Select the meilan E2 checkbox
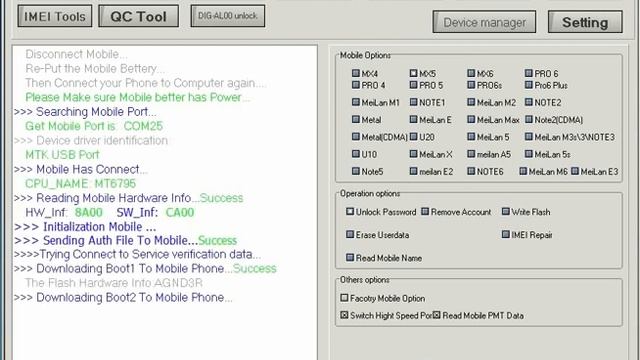The width and height of the screenshot is (640, 360). [413, 171]
